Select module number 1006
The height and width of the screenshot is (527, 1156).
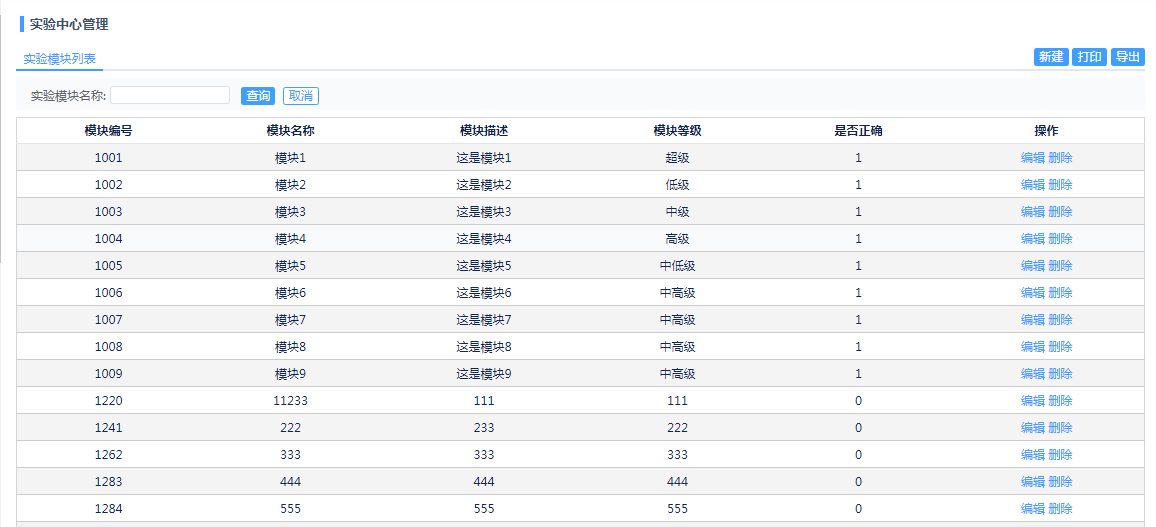point(108,293)
